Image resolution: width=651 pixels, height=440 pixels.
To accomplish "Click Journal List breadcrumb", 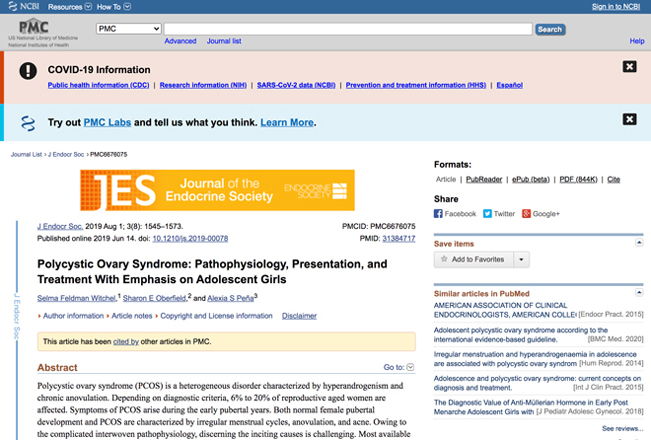I will (x=26, y=154).
